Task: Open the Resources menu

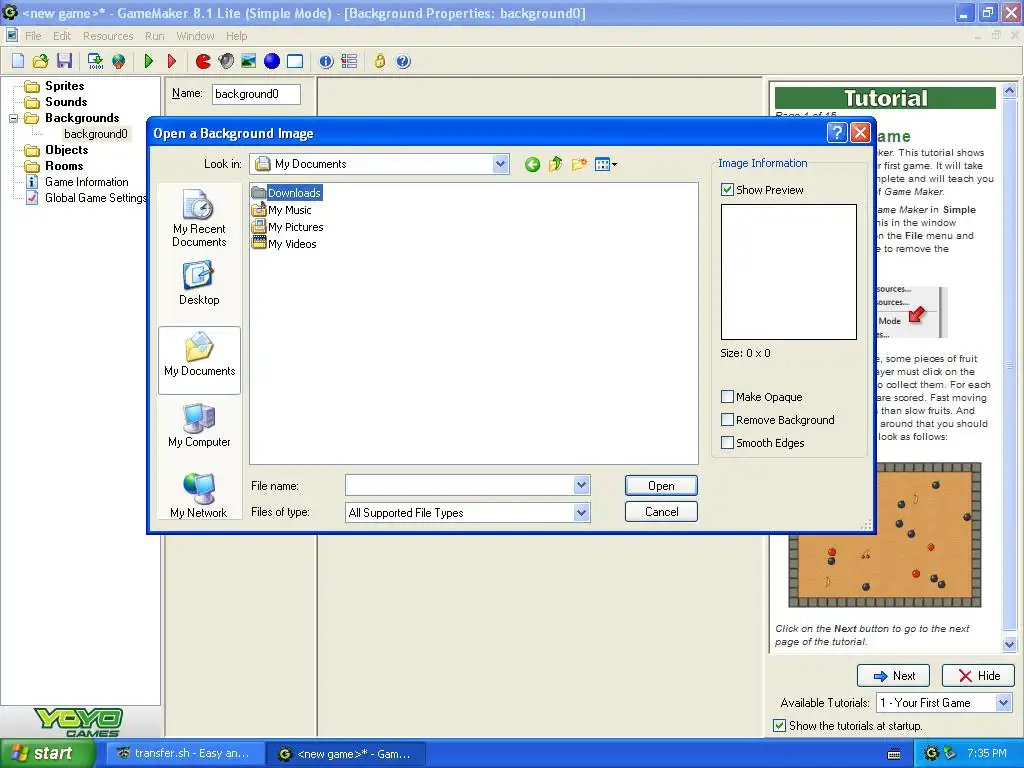Action: pyautogui.click(x=108, y=36)
